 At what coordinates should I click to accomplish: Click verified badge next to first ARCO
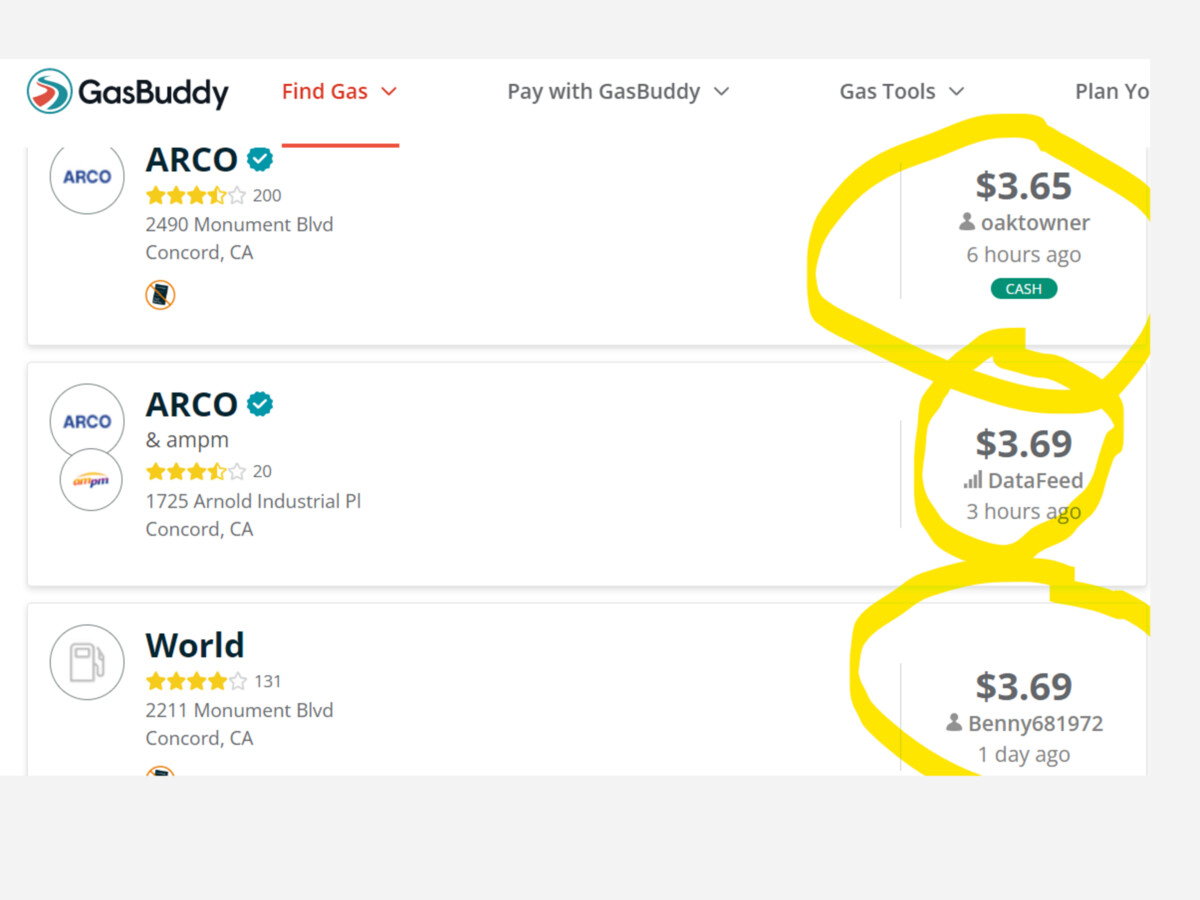(x=260, y=159)
